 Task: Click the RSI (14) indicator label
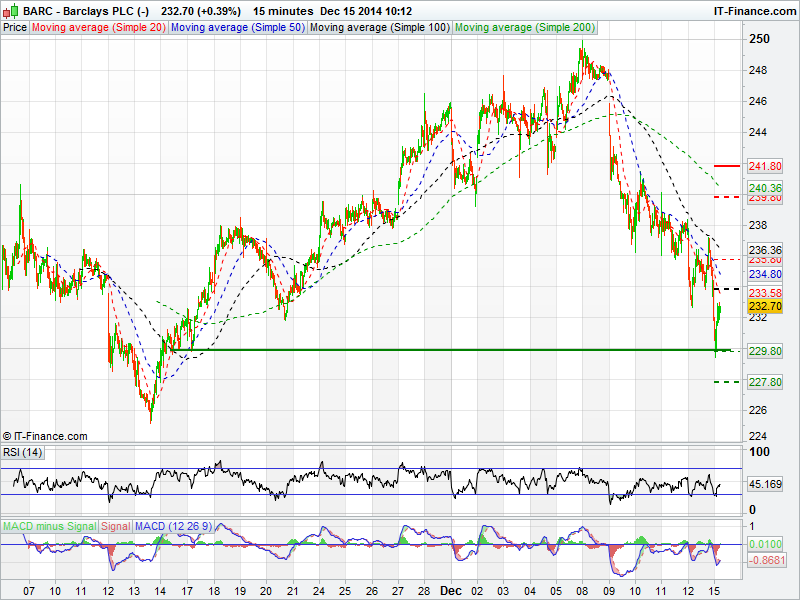[x=23, y=453]
